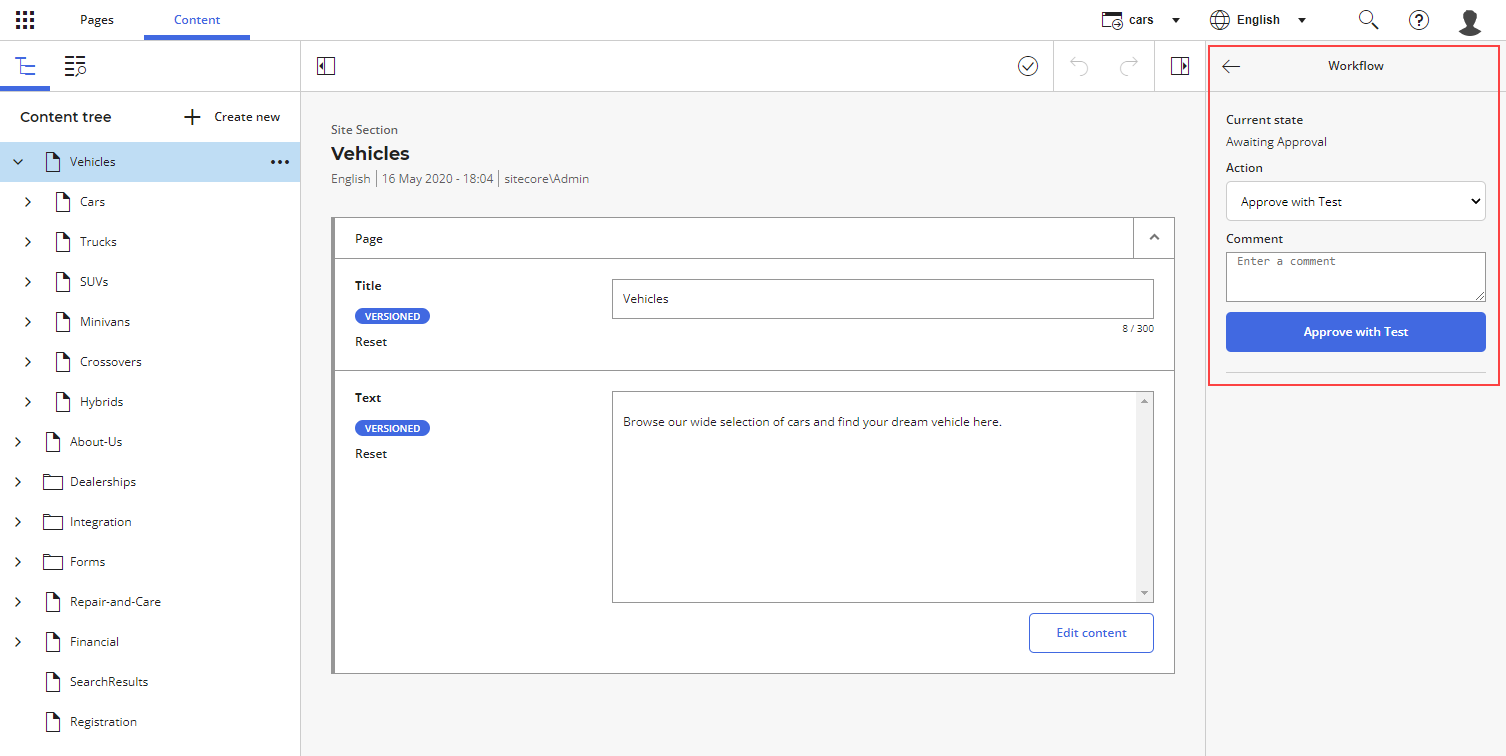Viewport: 1506px width, 756px height.
Task: Click the undo arrow icon
Action: [1079, 66]
